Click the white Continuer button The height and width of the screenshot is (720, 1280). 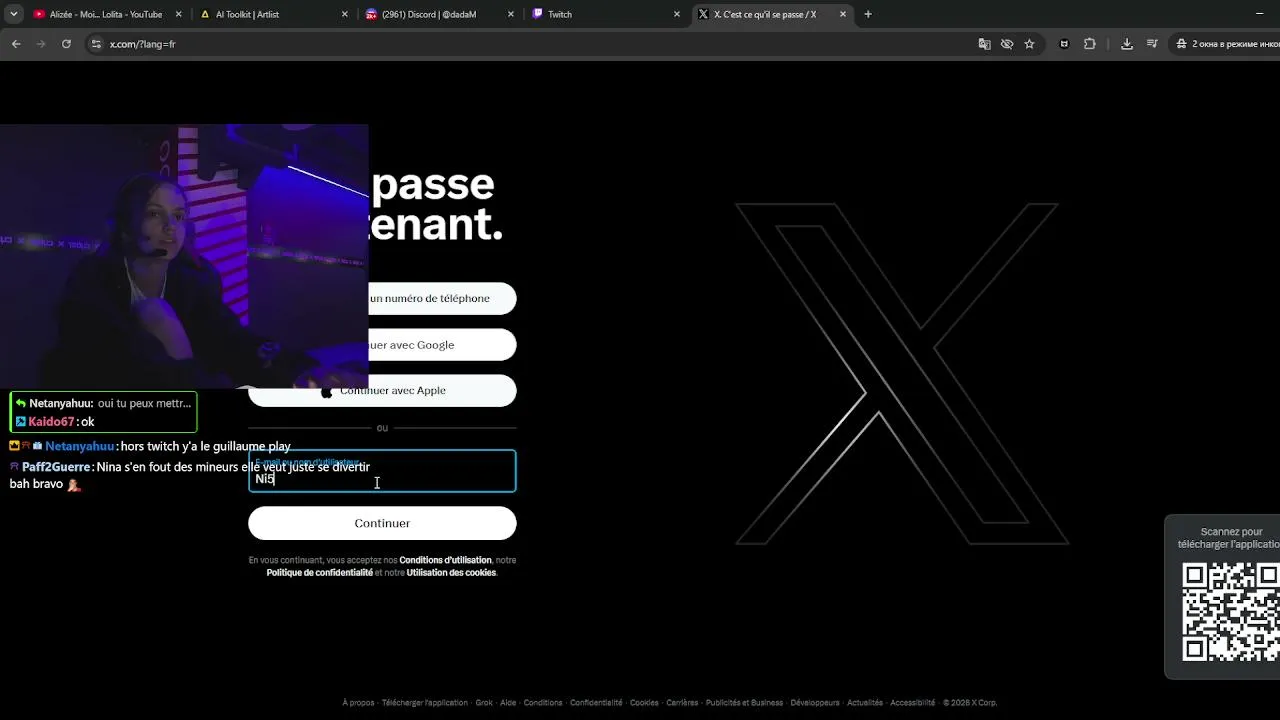point(382,523)
